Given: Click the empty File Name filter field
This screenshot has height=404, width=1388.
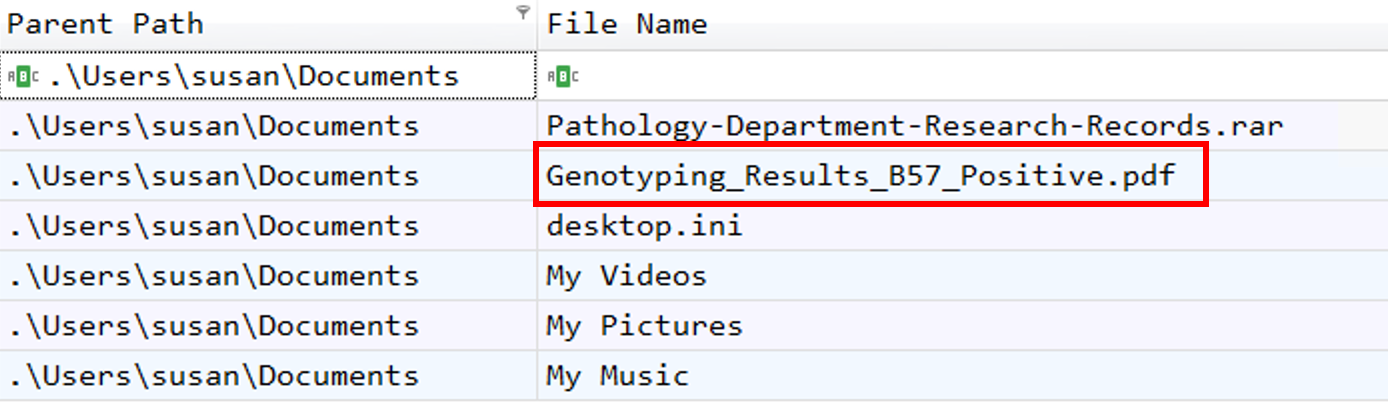Looking at the screenshot, I should (960, 76).
